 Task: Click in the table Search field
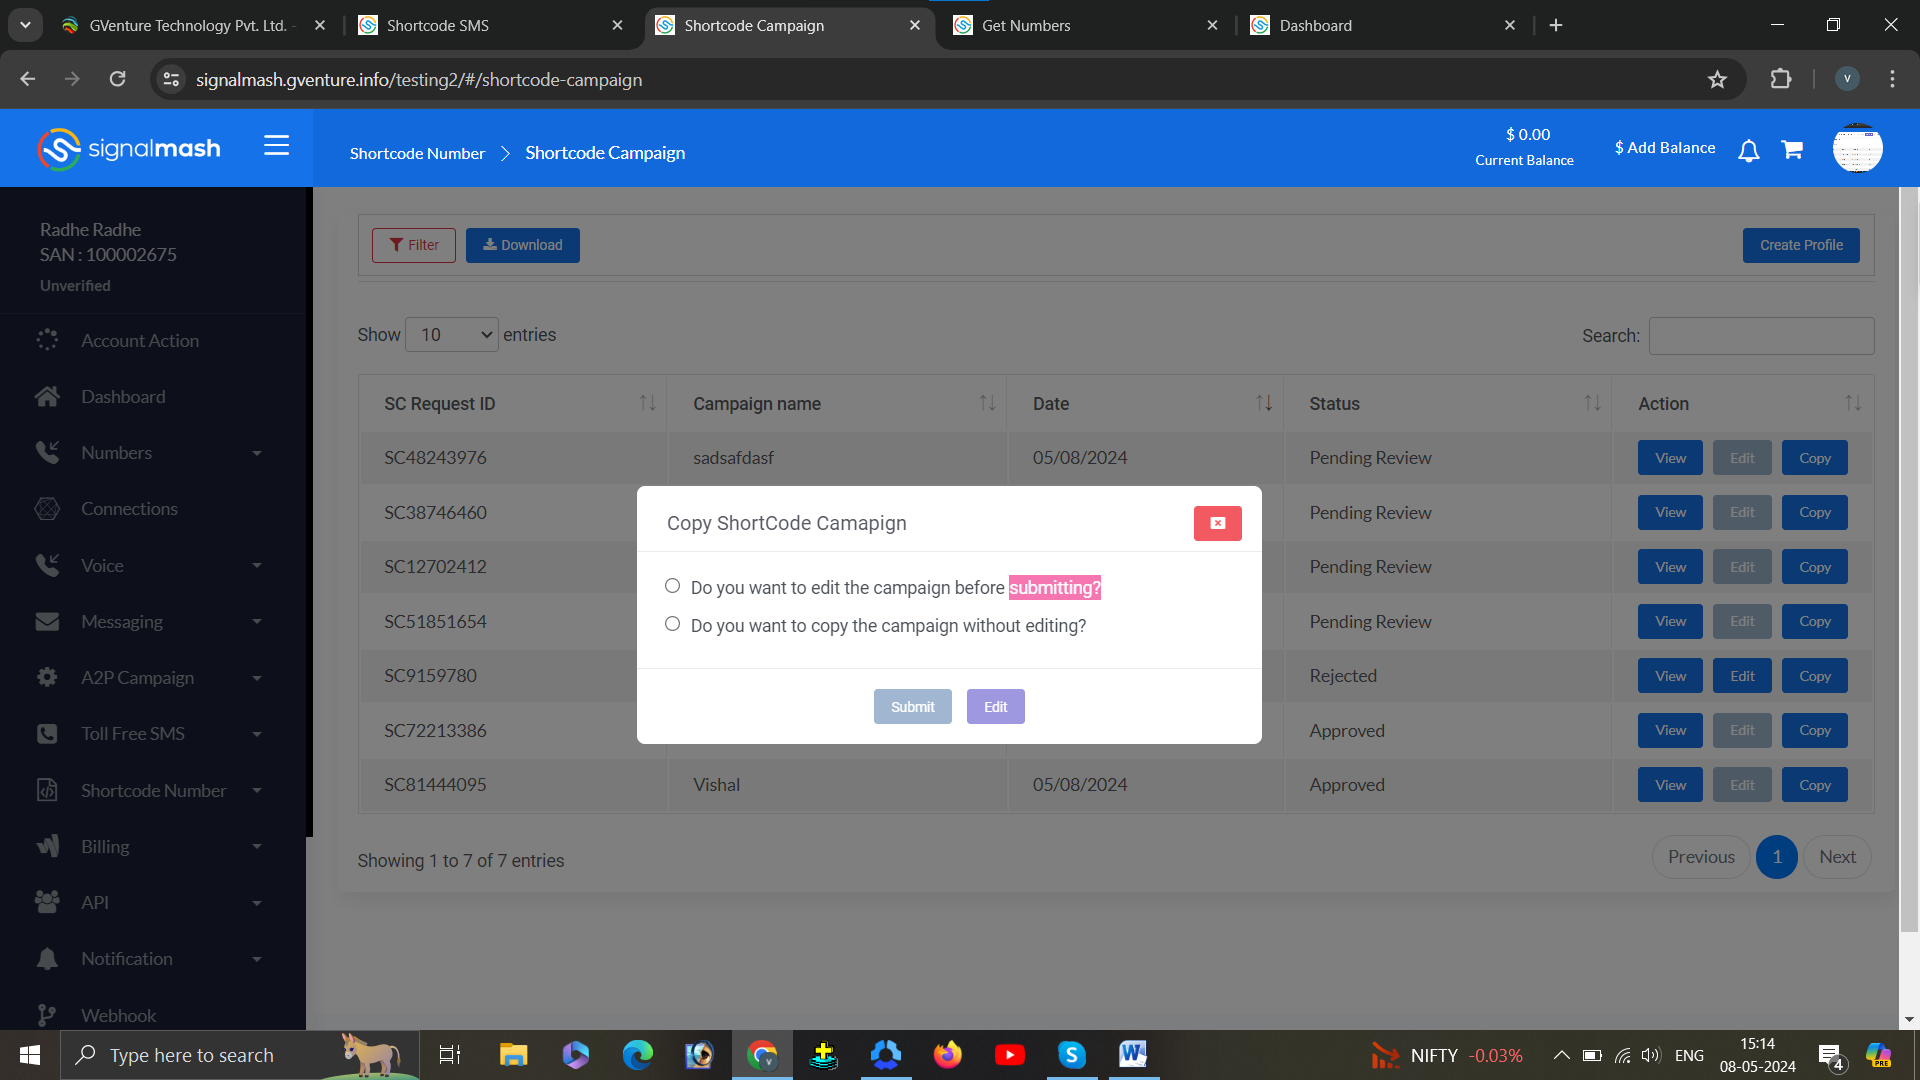(x=1760, y=336)
